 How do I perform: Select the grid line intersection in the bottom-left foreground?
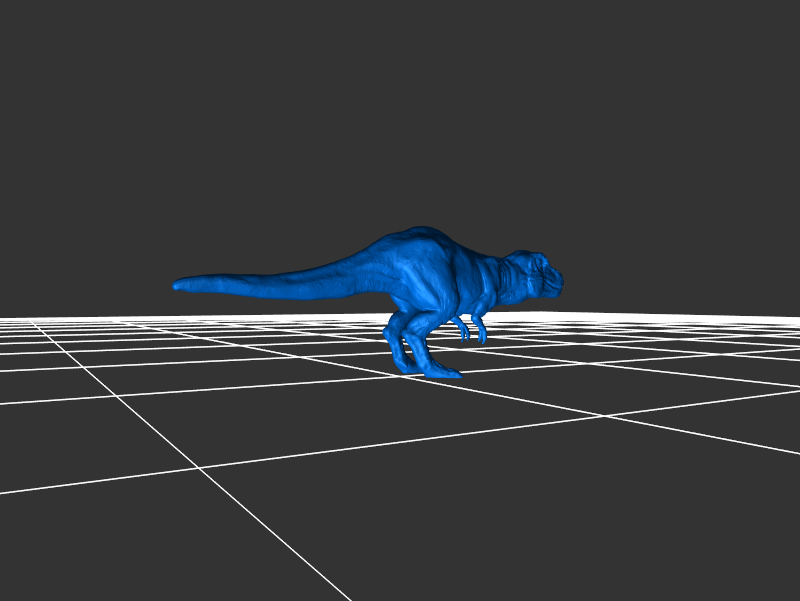click(198, 467)
